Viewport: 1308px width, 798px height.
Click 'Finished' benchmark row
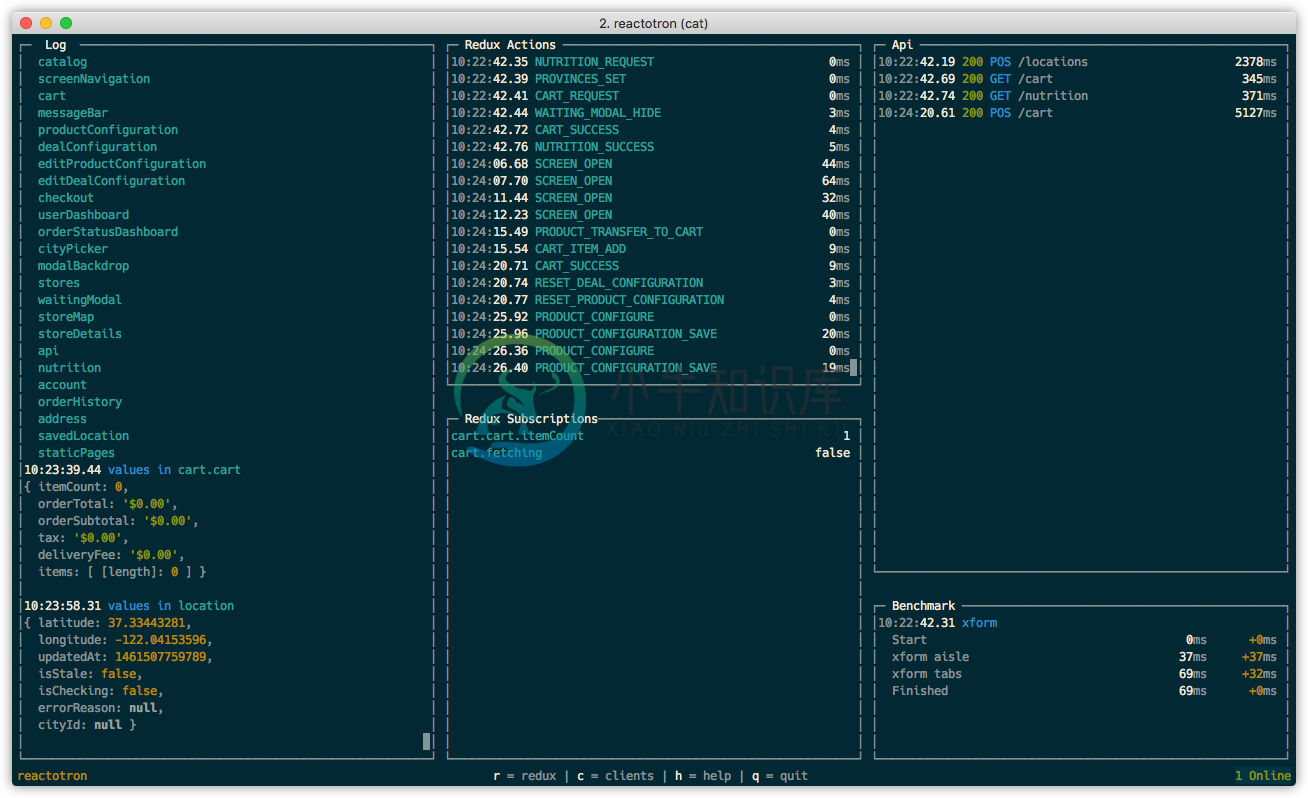click(1084, 691)
